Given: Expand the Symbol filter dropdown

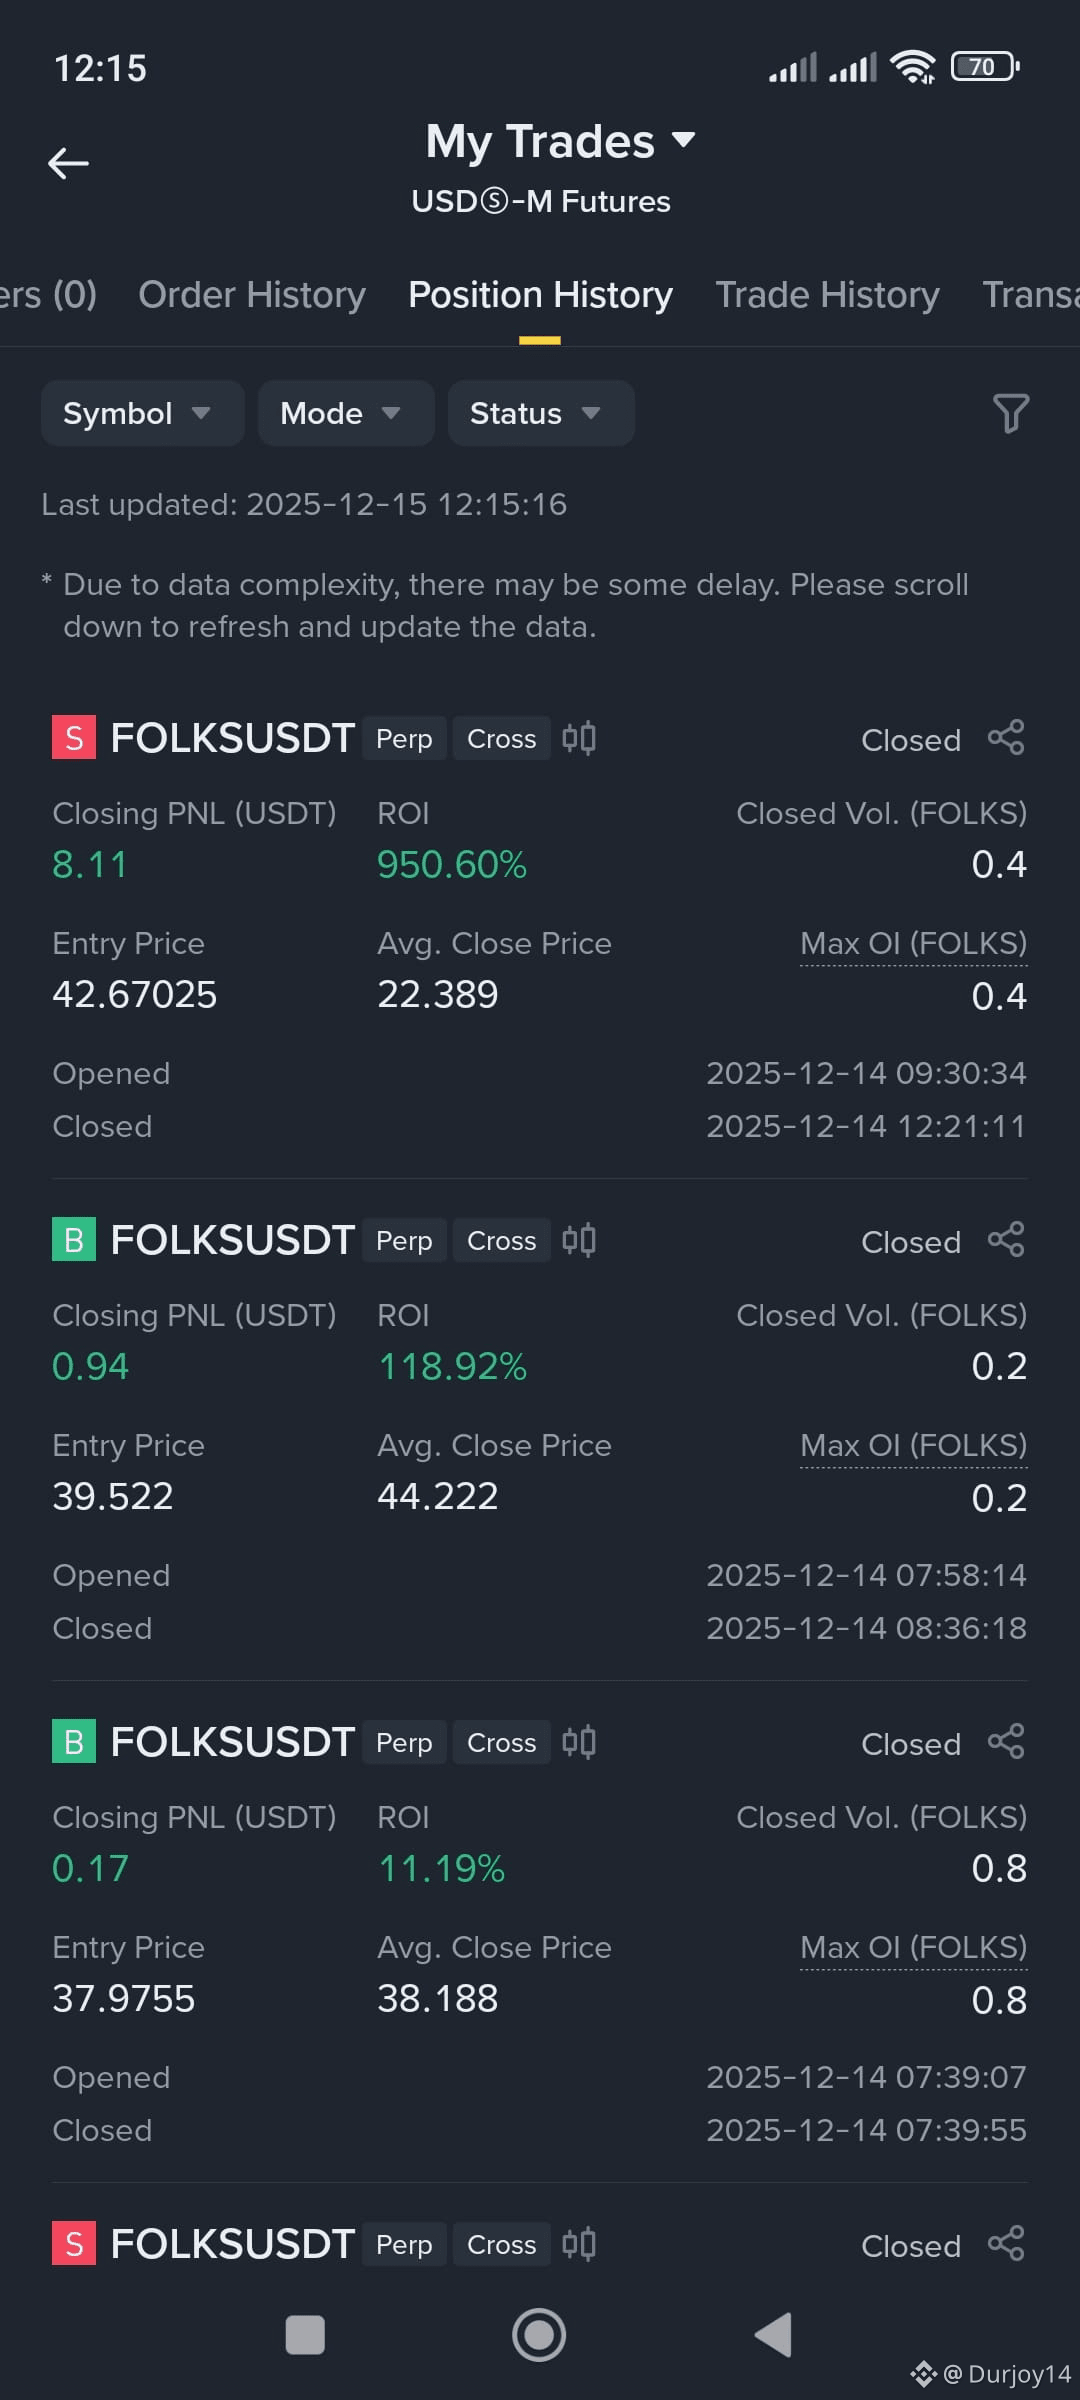Looking at the screenshot, I should coord(142,413).
